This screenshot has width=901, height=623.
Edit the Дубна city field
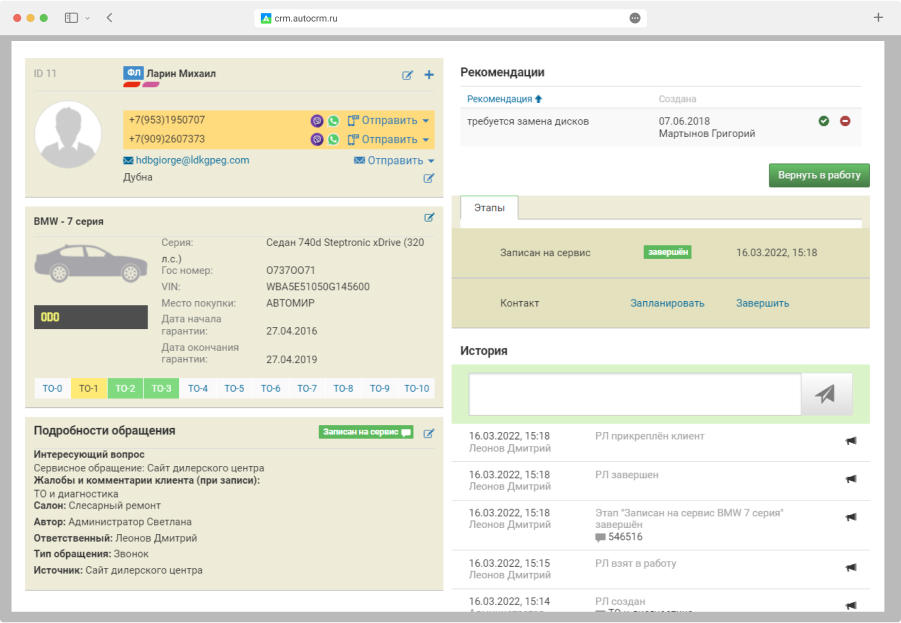point(429,178)
